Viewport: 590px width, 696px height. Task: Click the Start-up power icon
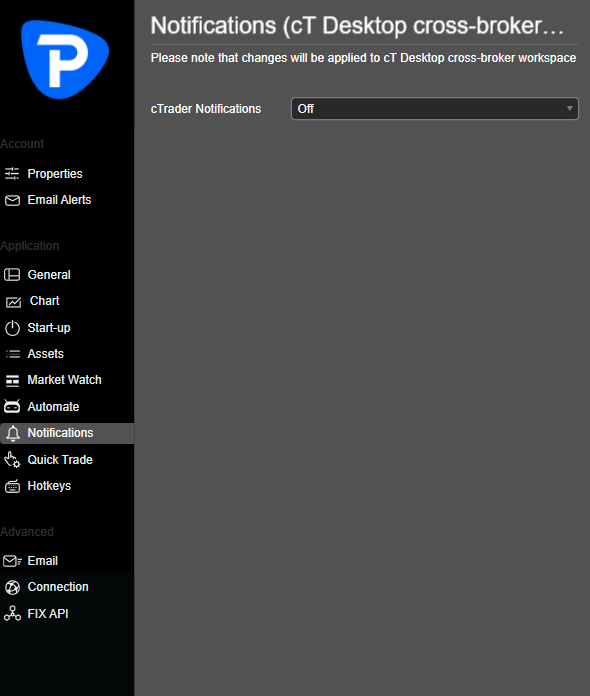coord(12,328)
